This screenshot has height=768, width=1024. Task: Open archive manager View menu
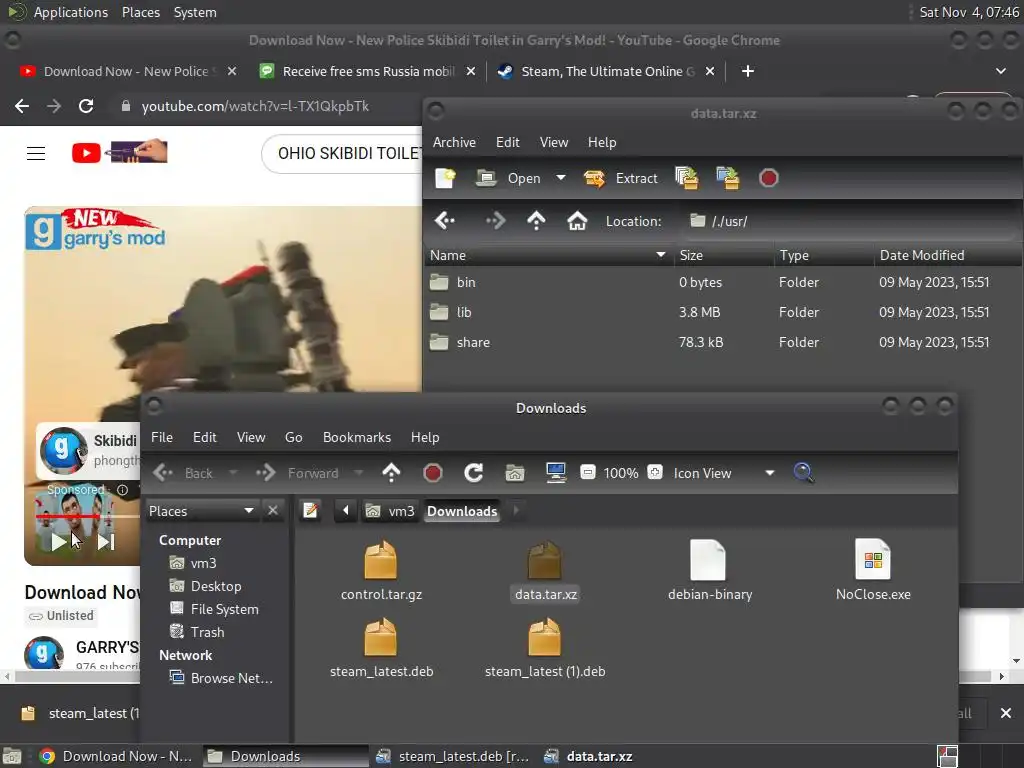[x=554, y=142]
